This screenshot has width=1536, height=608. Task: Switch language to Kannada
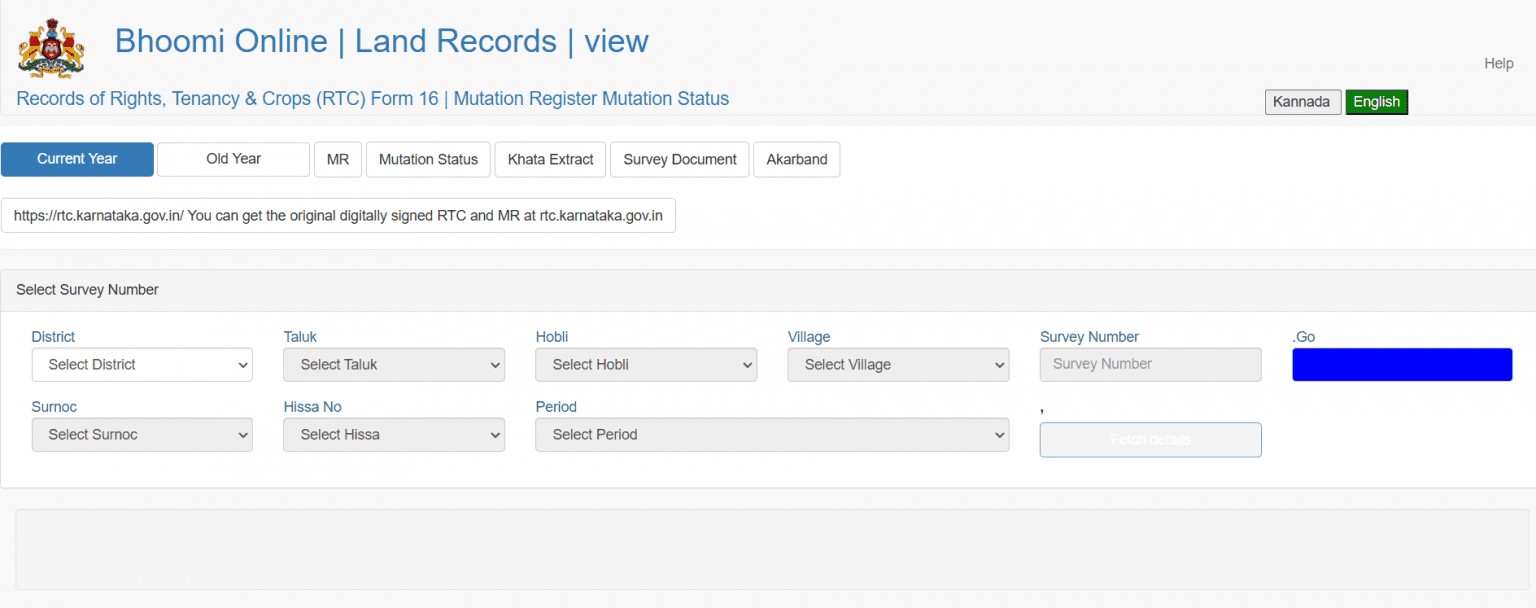1303,102
